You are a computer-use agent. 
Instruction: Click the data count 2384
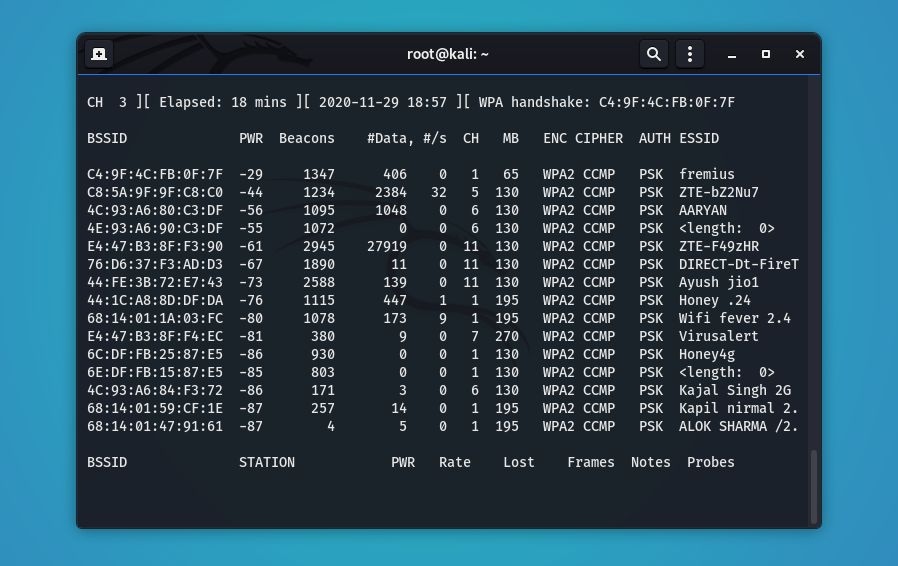pos(391,192)
